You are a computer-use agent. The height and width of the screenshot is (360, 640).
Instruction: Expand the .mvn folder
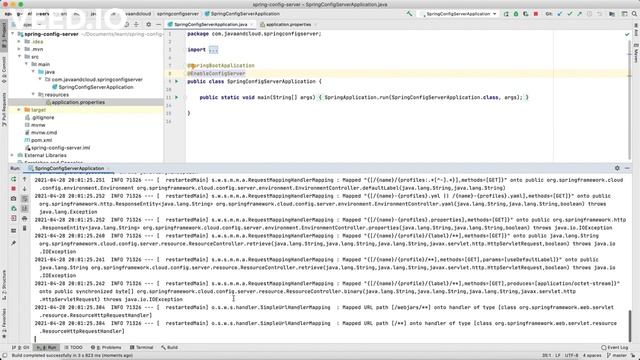click(19, 49)
